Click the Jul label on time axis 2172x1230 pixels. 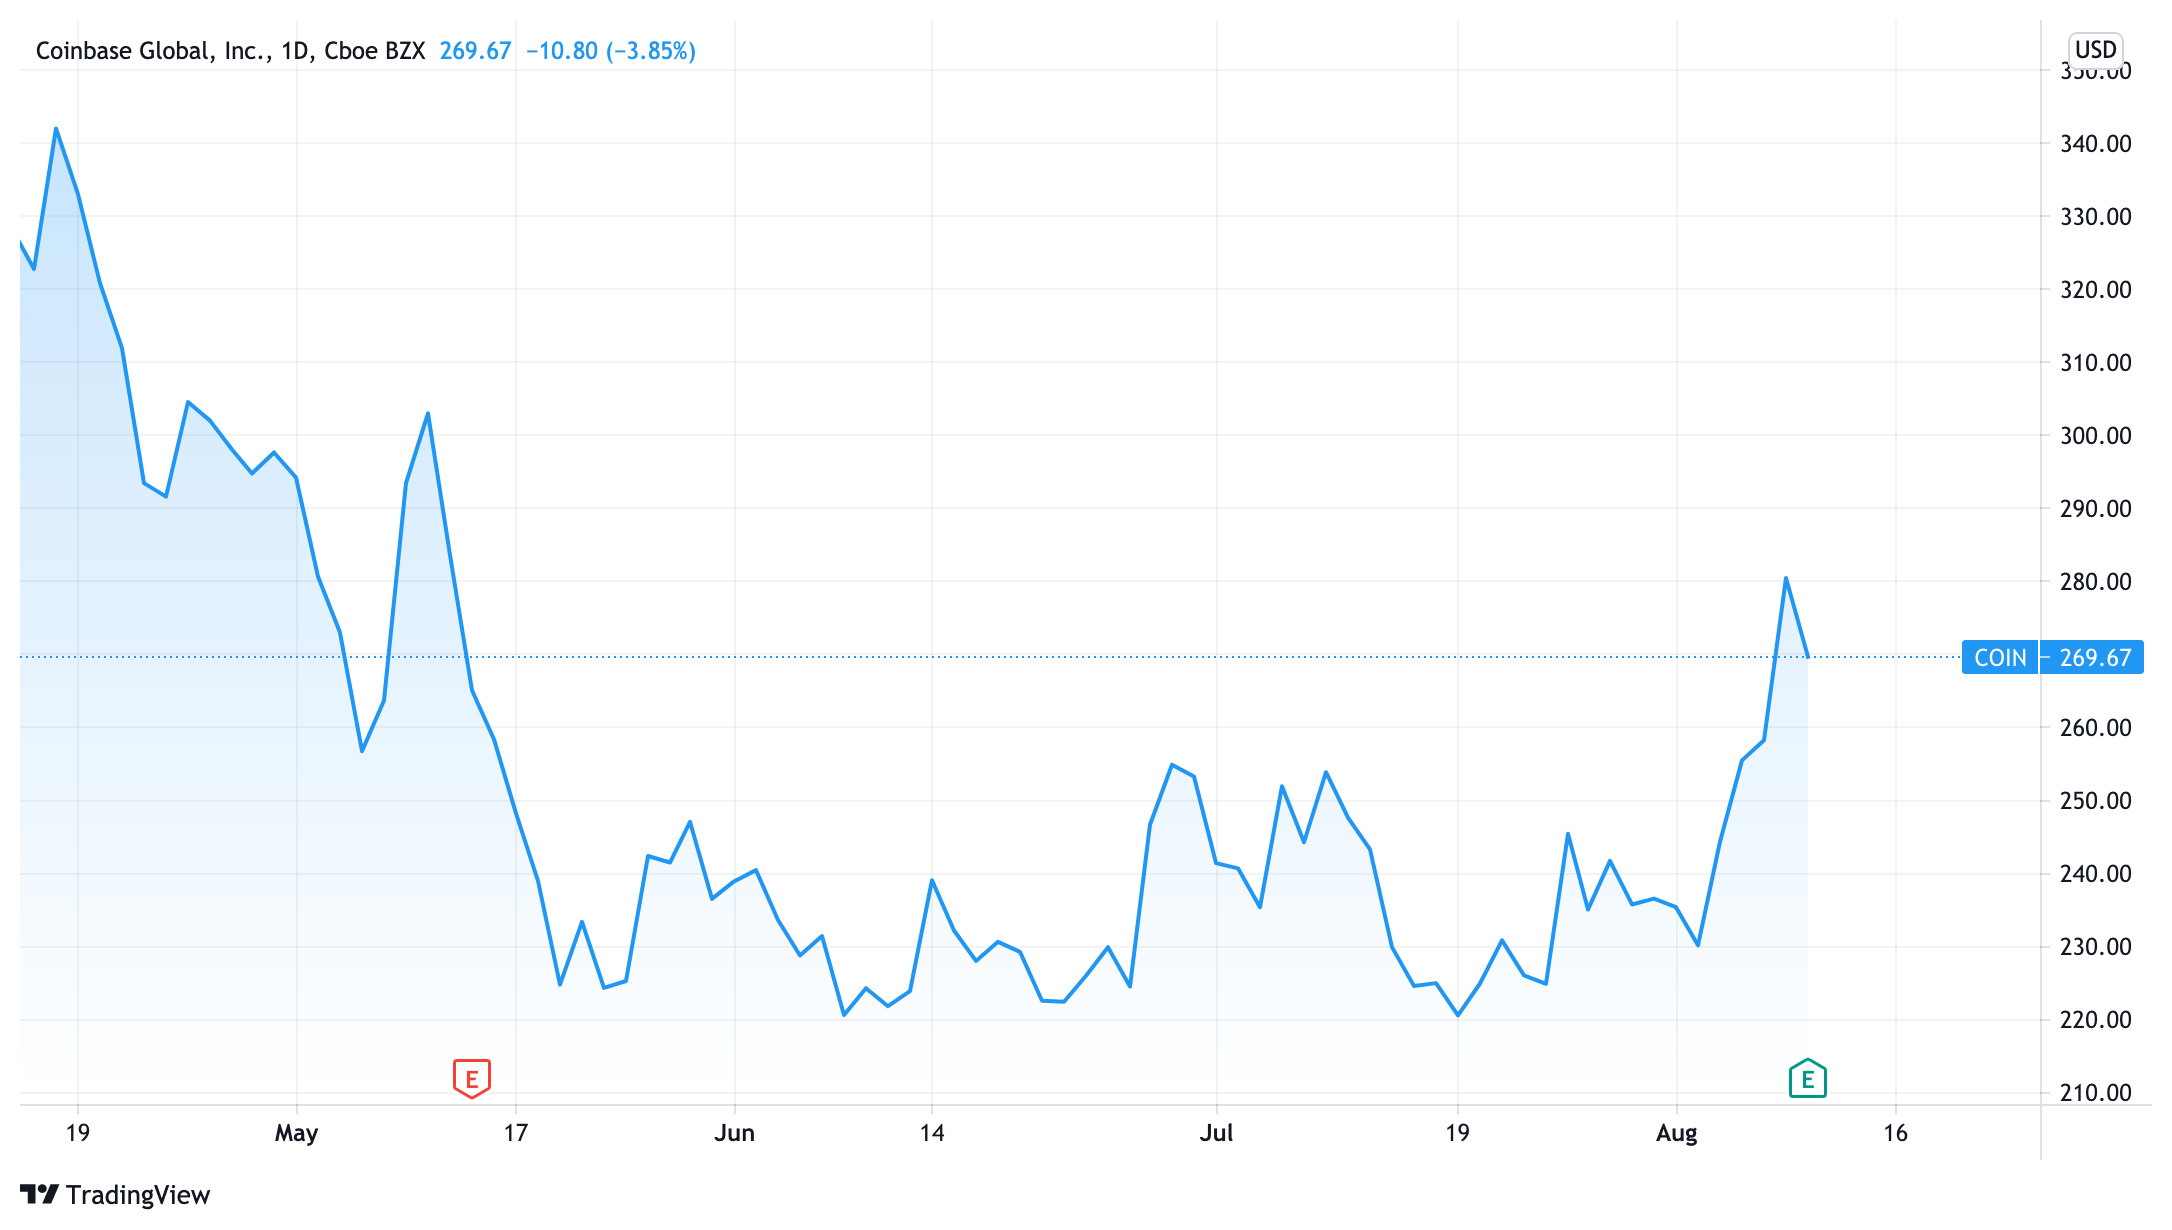[x=1217, y=1134]
